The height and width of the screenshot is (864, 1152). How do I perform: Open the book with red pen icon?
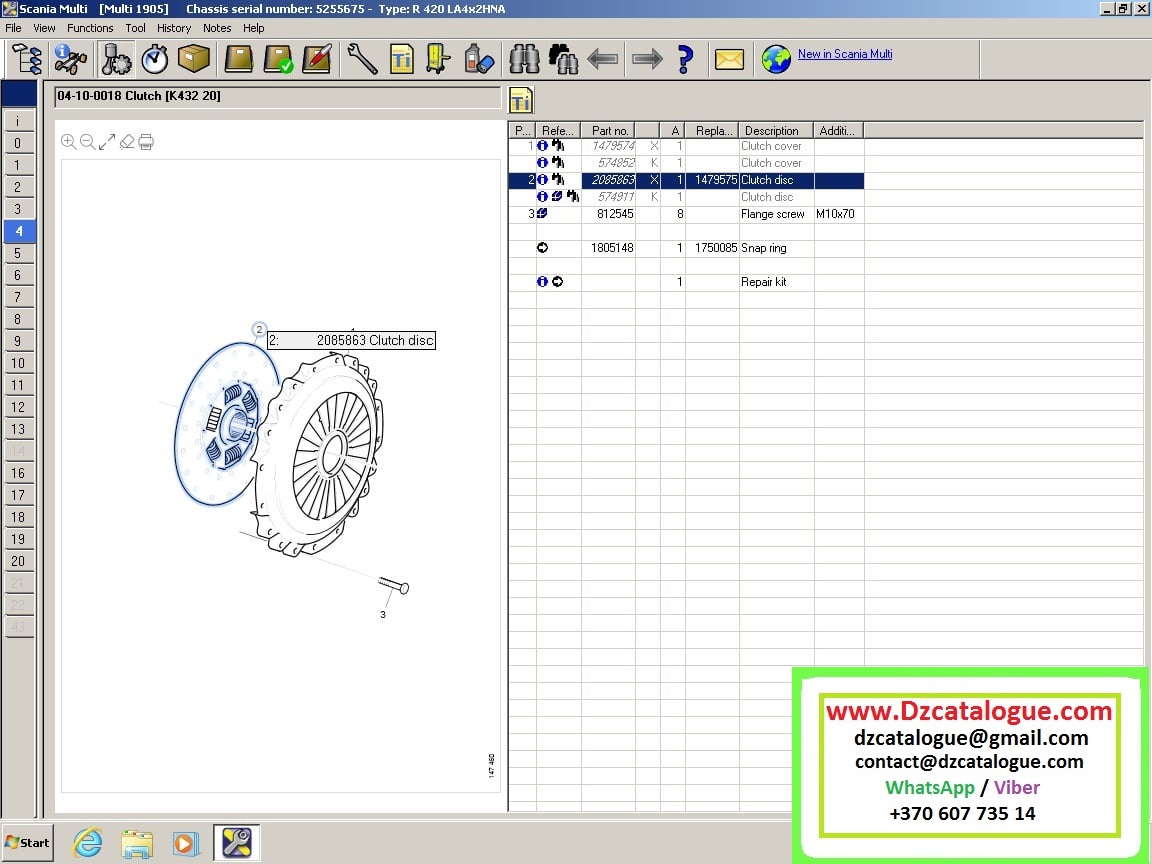pyautogui.click(x=317, y=59)
